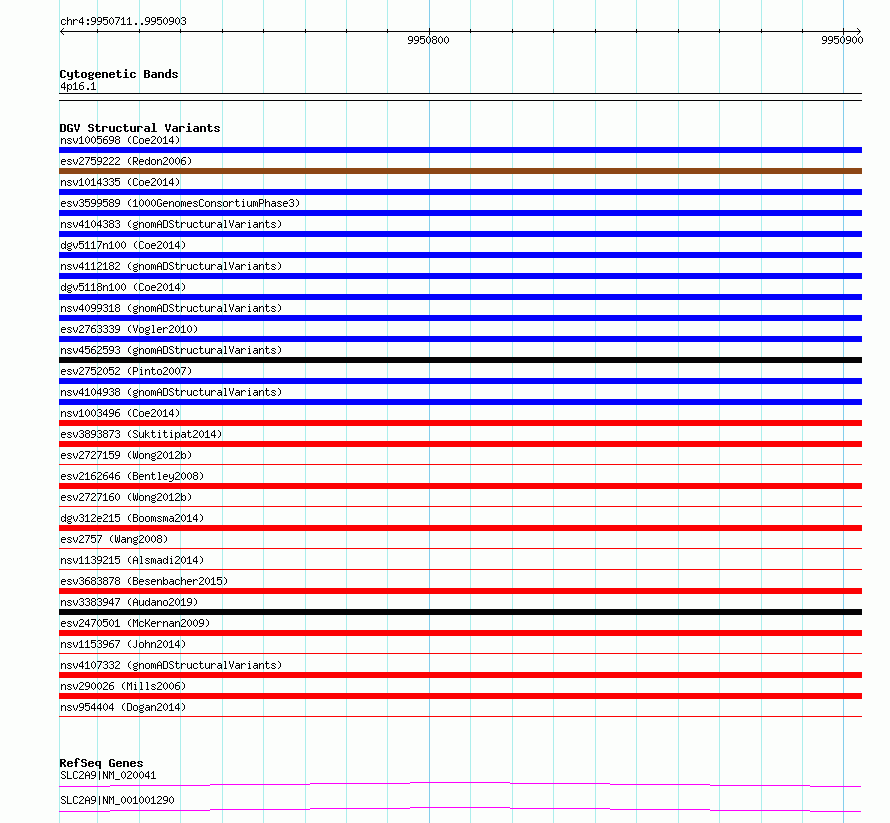Click the black bar under nsv4562593

click(x=460, y=360)
